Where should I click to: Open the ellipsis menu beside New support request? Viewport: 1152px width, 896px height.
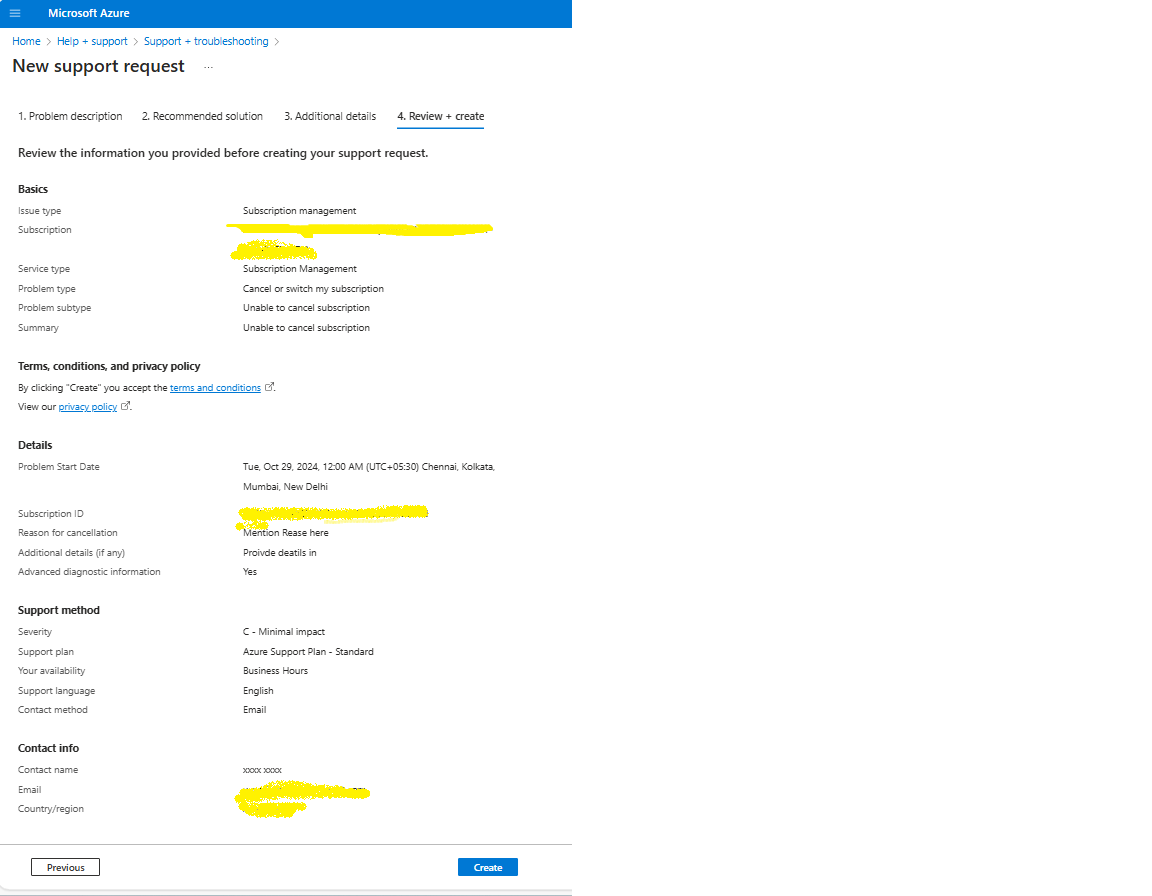(209, 67)
